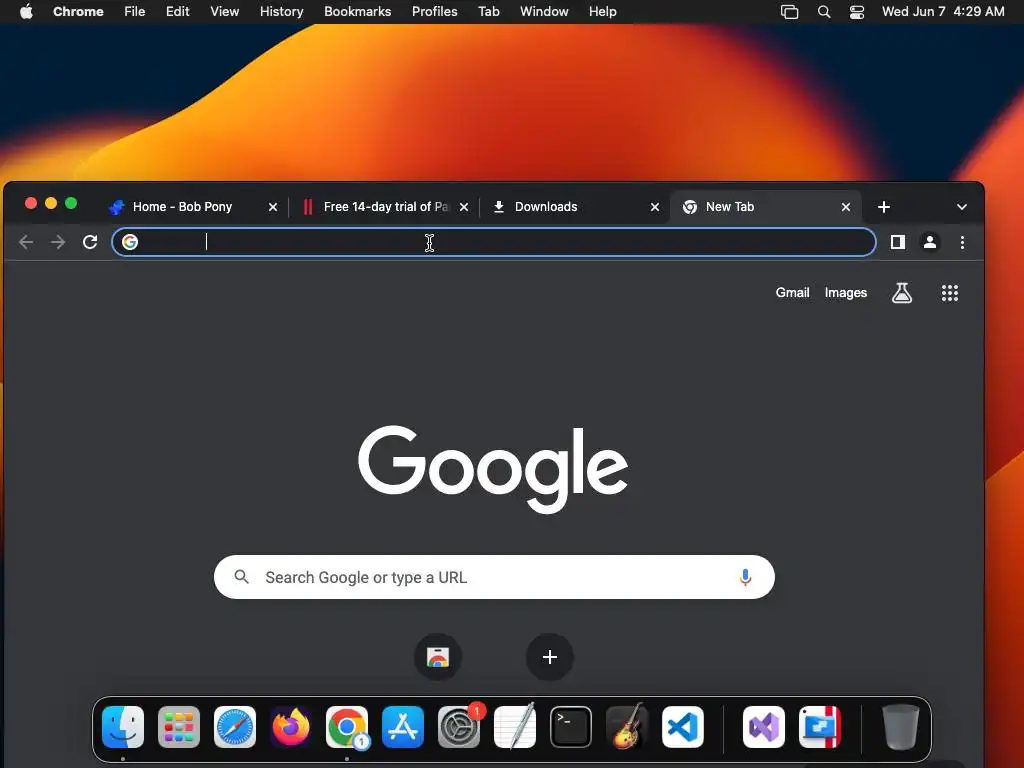Open Terminal from the Dock

pyautogui.click(x=571, y=727)
